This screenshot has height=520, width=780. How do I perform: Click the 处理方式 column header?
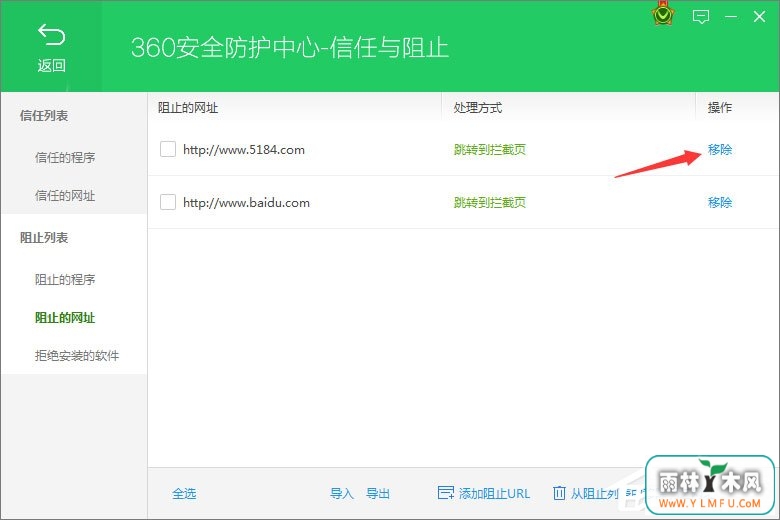pyautogui.click(x=478, y=107)
